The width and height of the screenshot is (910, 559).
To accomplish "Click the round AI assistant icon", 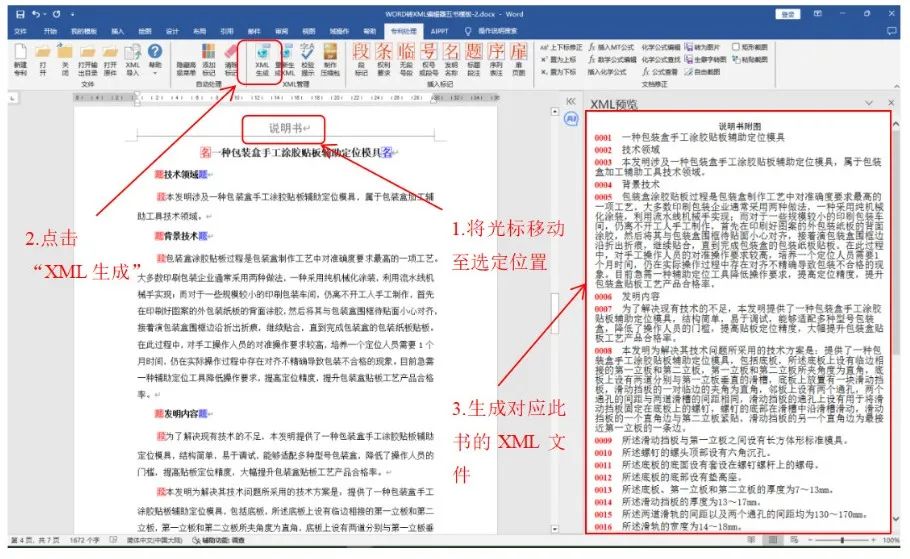I will coord(571,119).
